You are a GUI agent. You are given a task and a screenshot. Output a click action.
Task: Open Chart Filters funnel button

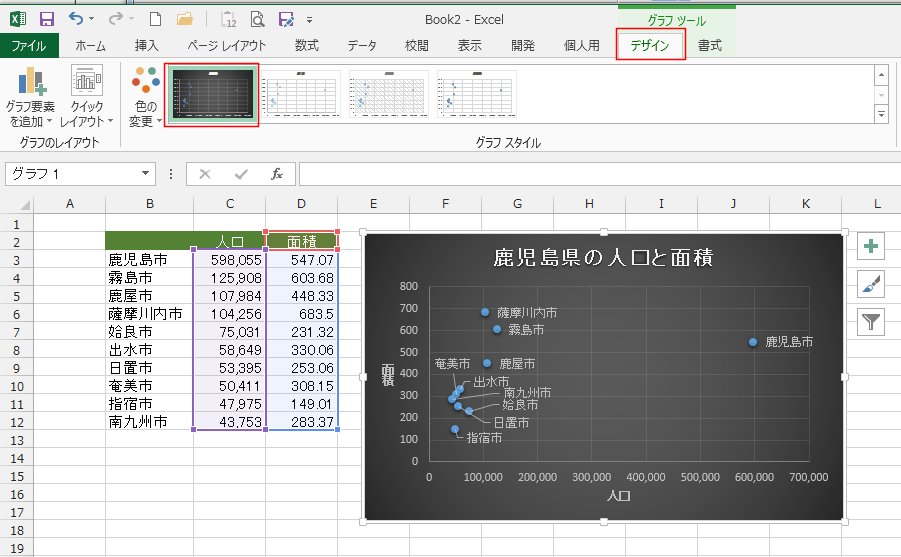[872, 321]
